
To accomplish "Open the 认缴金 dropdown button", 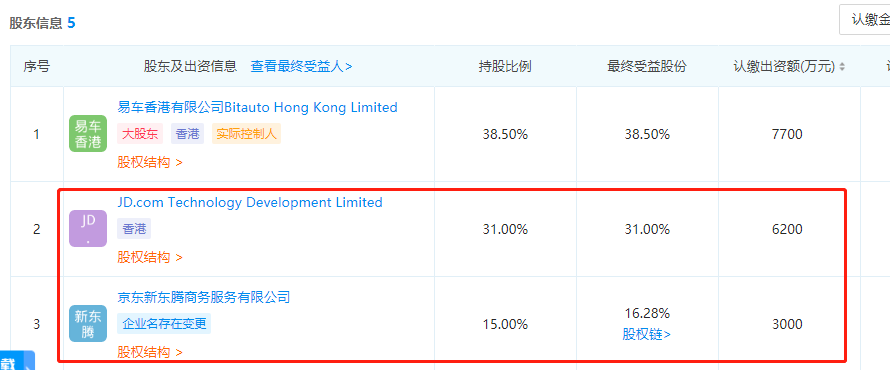I will point(864,20).
